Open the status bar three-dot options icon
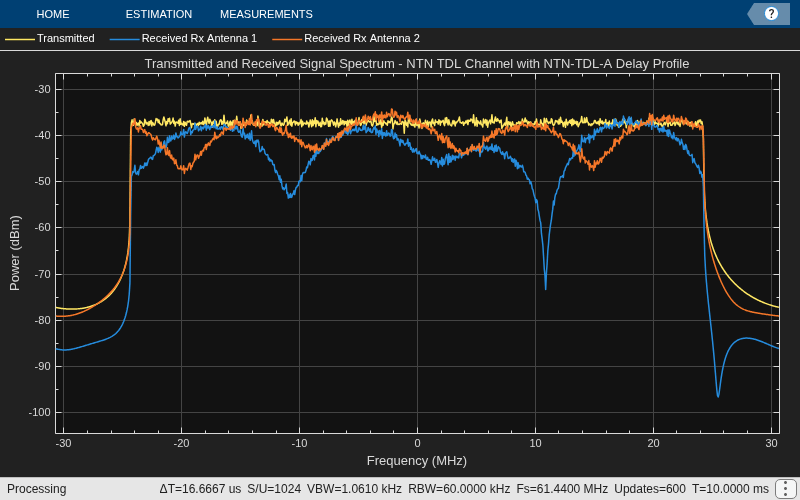Screen dimensions: 800x500 (783, 489)
